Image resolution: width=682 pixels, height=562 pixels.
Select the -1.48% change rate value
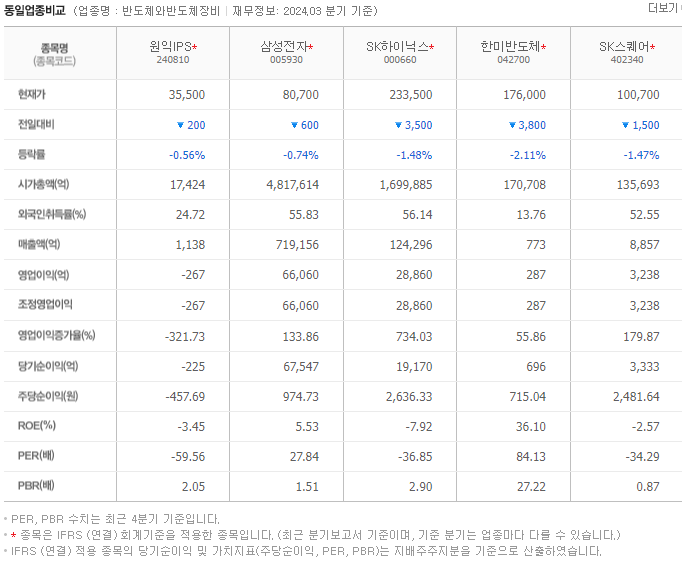point(414,155)
